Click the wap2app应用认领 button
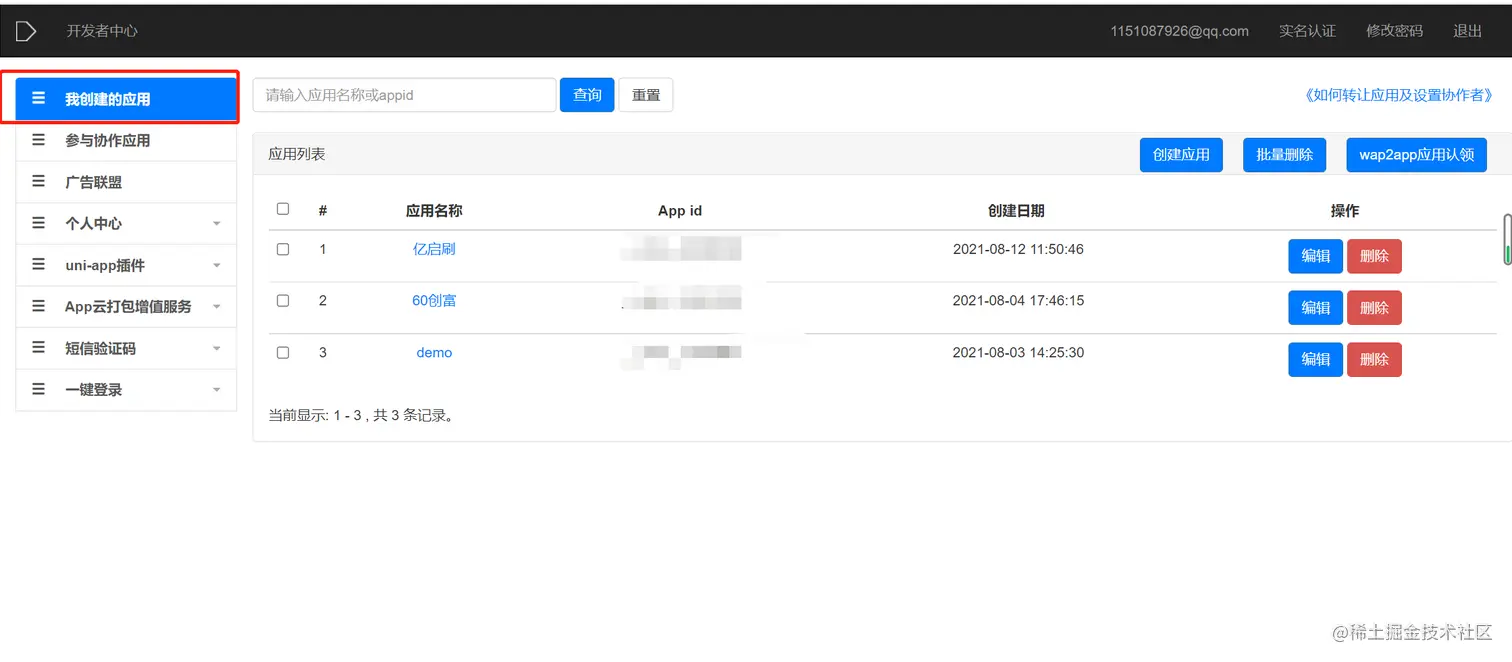The width and height of the screenshot is (1512, 662). 1417,155
